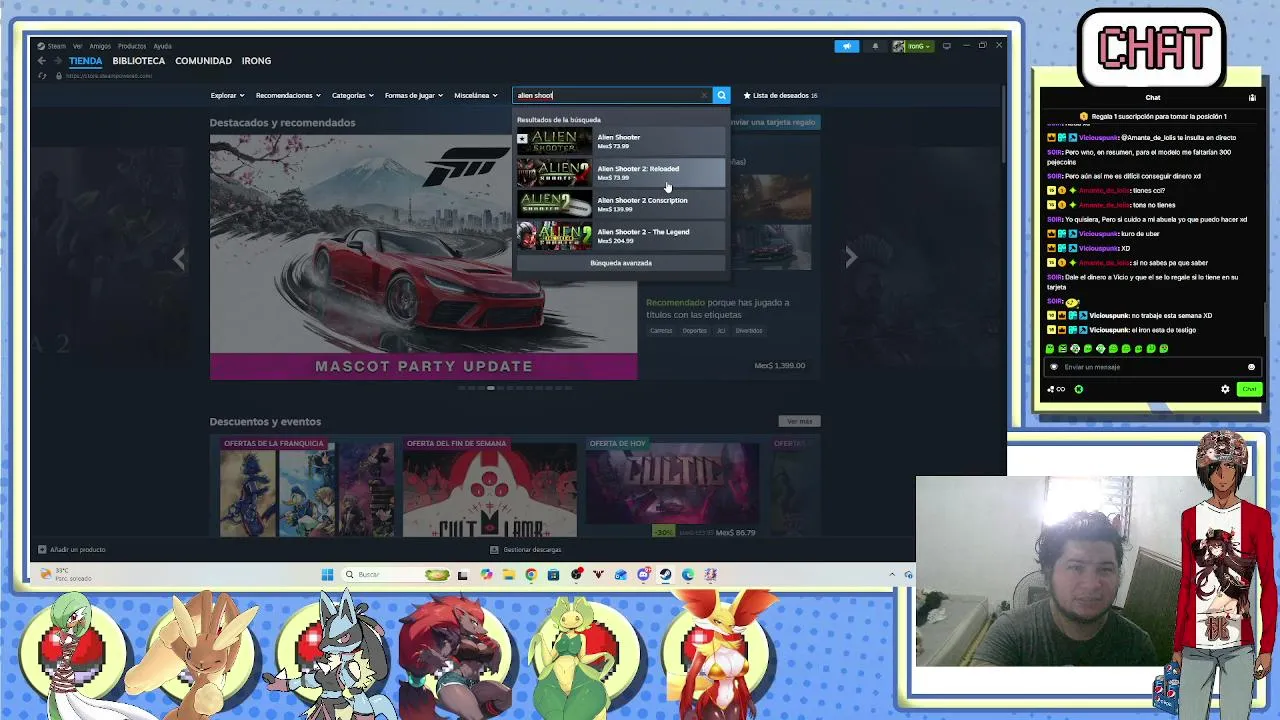Open Task View from the taskbar
This screenshot has width=1280, height=720.
tap(462, 574)
